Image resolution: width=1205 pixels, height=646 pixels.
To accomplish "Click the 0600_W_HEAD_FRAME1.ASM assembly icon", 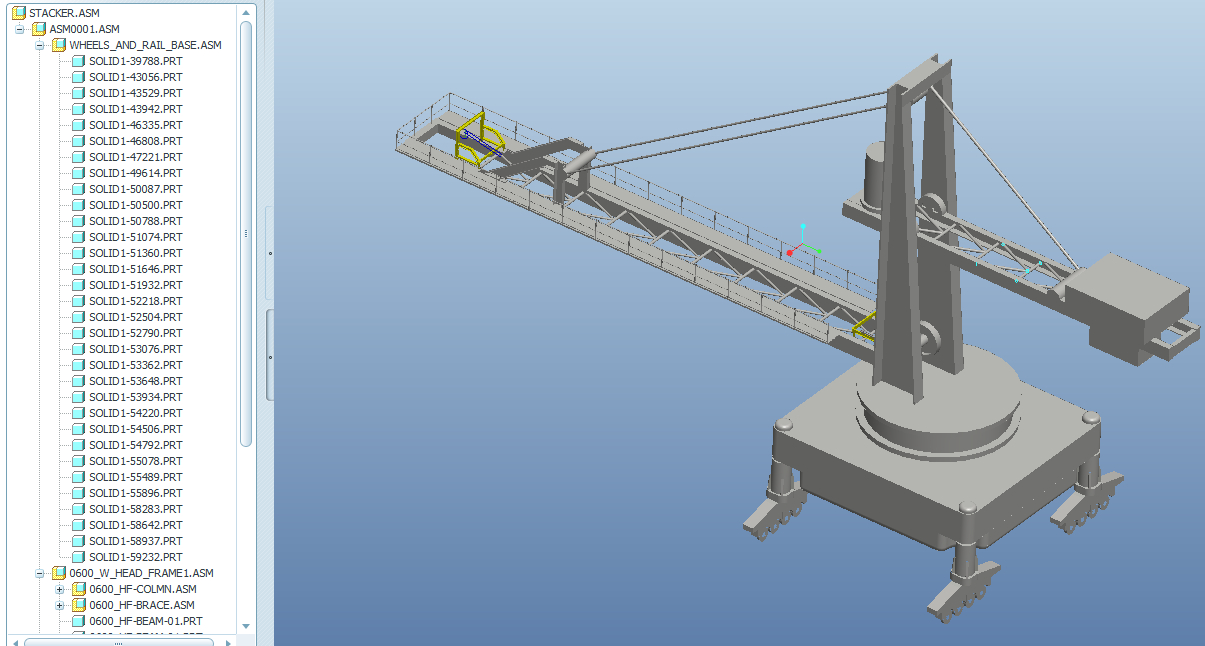I will coord(59,573).
